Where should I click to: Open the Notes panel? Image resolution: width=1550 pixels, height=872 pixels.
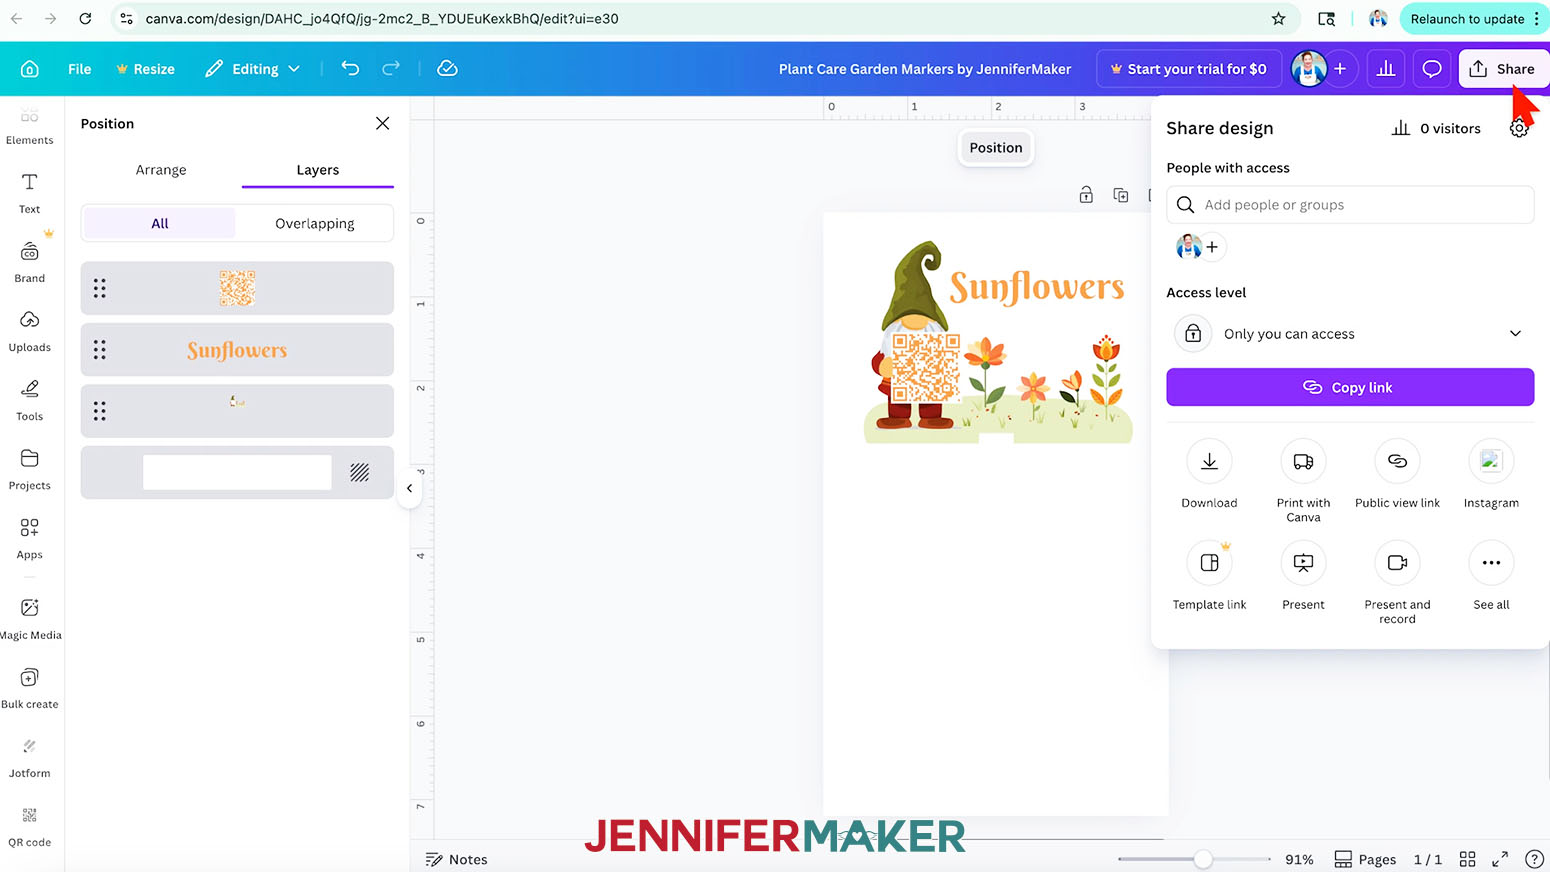pyautogui.click(x=457, y=859)
